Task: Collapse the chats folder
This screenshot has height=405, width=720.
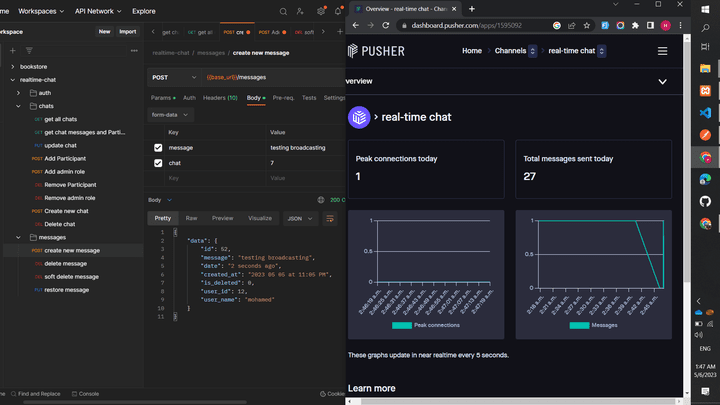Action: coord(18,106)
